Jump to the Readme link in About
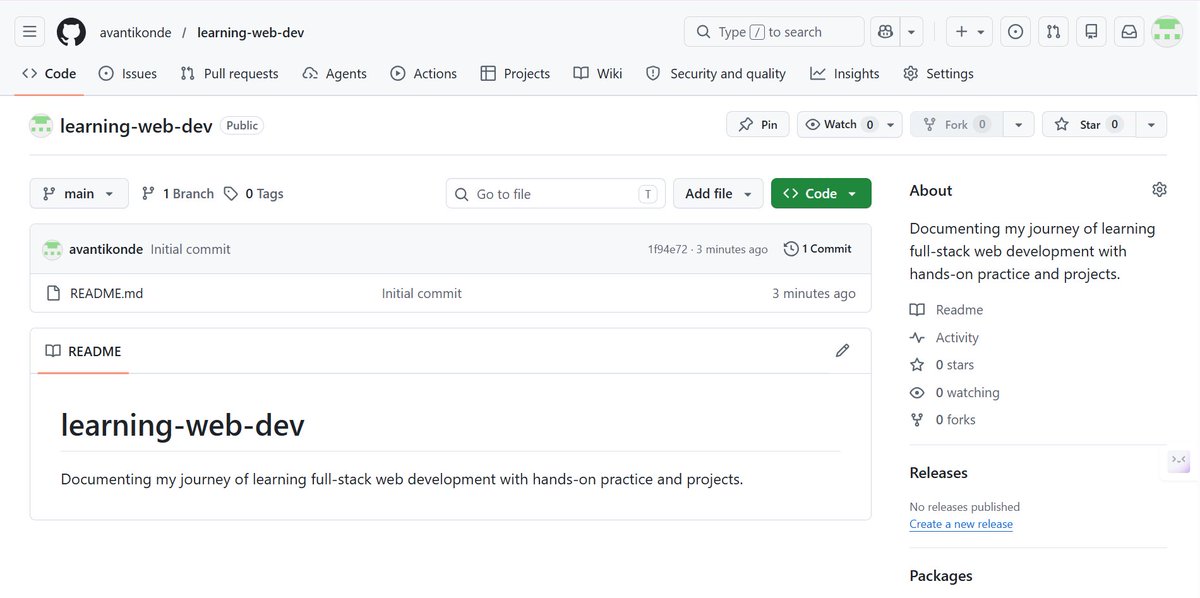 click(946, 310)
